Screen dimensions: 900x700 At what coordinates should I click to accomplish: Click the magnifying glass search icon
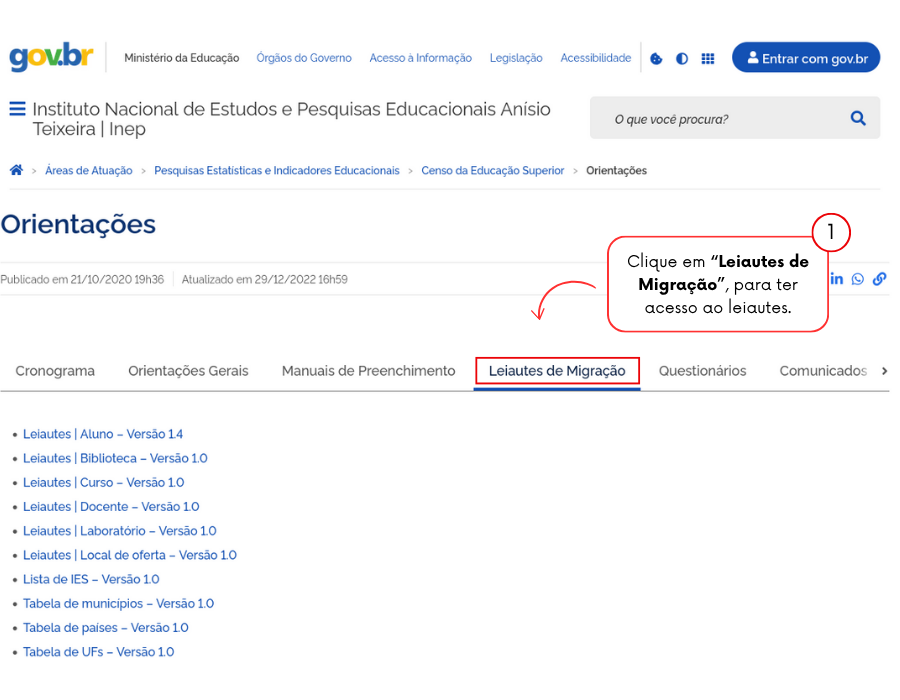(858, 118)
